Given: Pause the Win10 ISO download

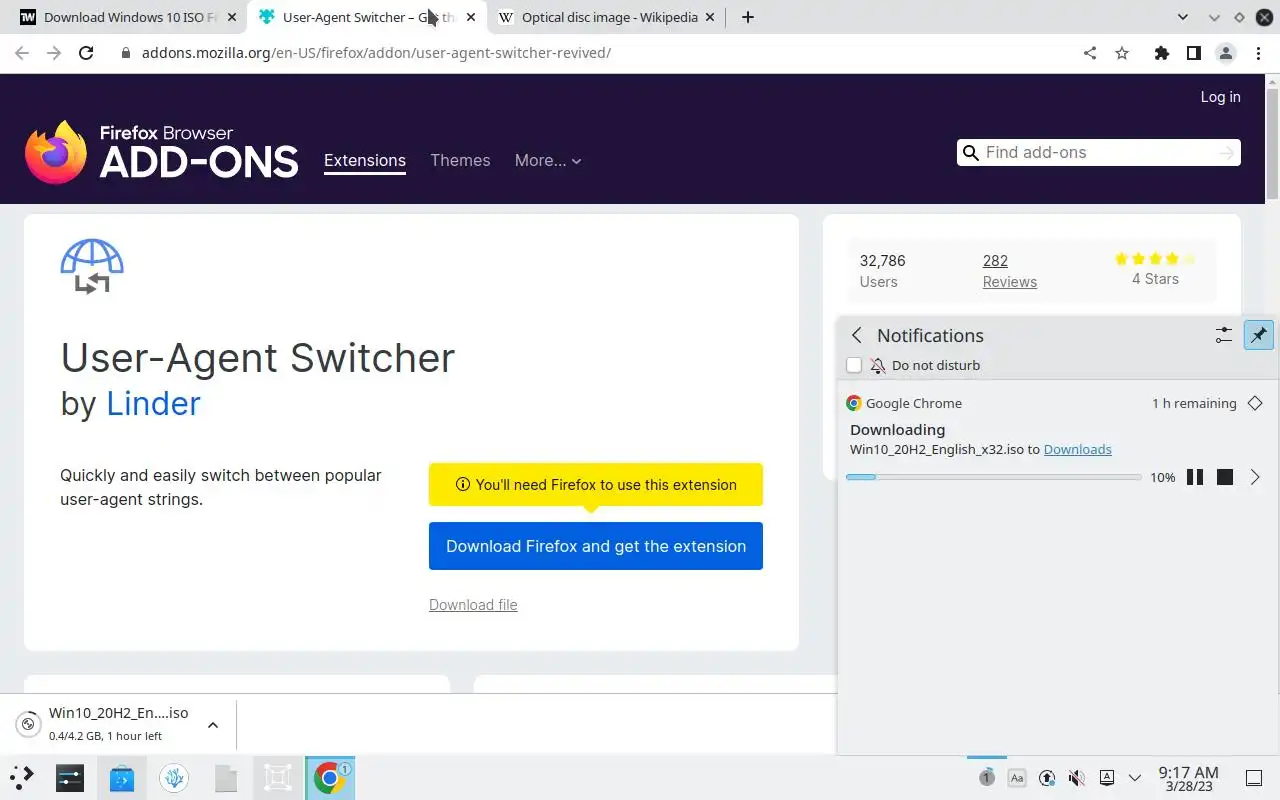Looking at the screenshot, I should point(1194,477).
